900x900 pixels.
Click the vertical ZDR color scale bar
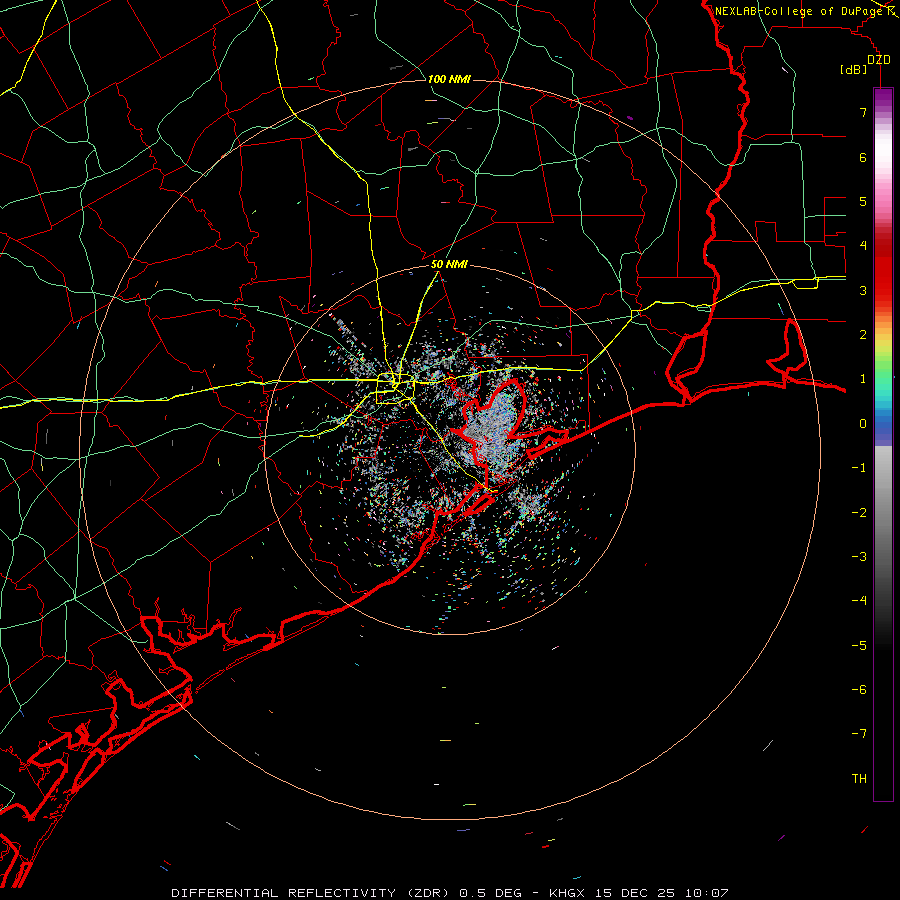(x=883, y=445)
